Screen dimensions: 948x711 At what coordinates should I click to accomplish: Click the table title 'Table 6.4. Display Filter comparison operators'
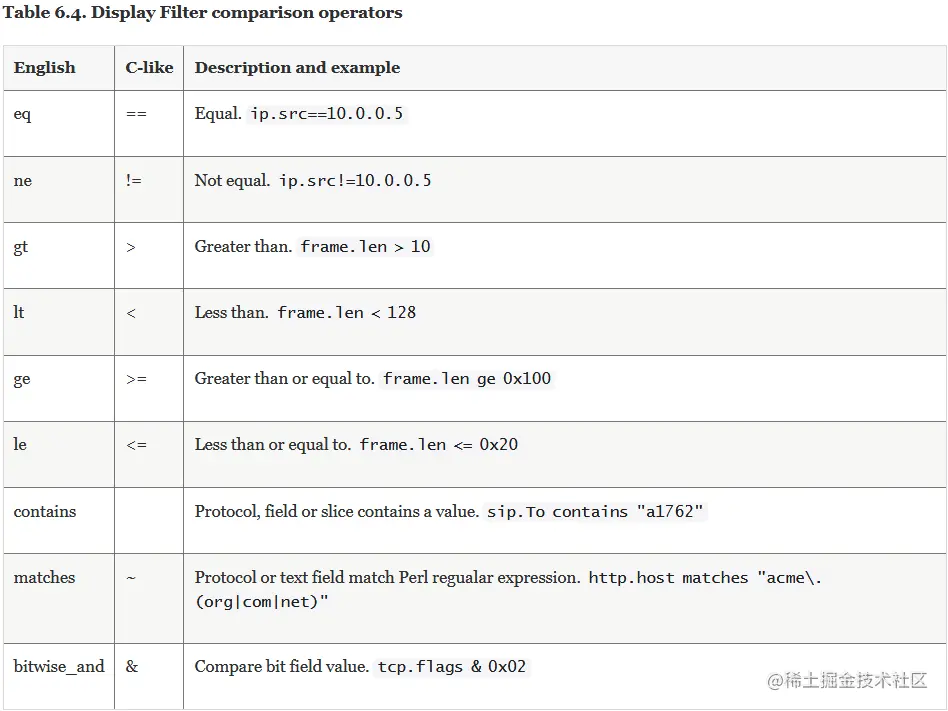pos(203,13)
